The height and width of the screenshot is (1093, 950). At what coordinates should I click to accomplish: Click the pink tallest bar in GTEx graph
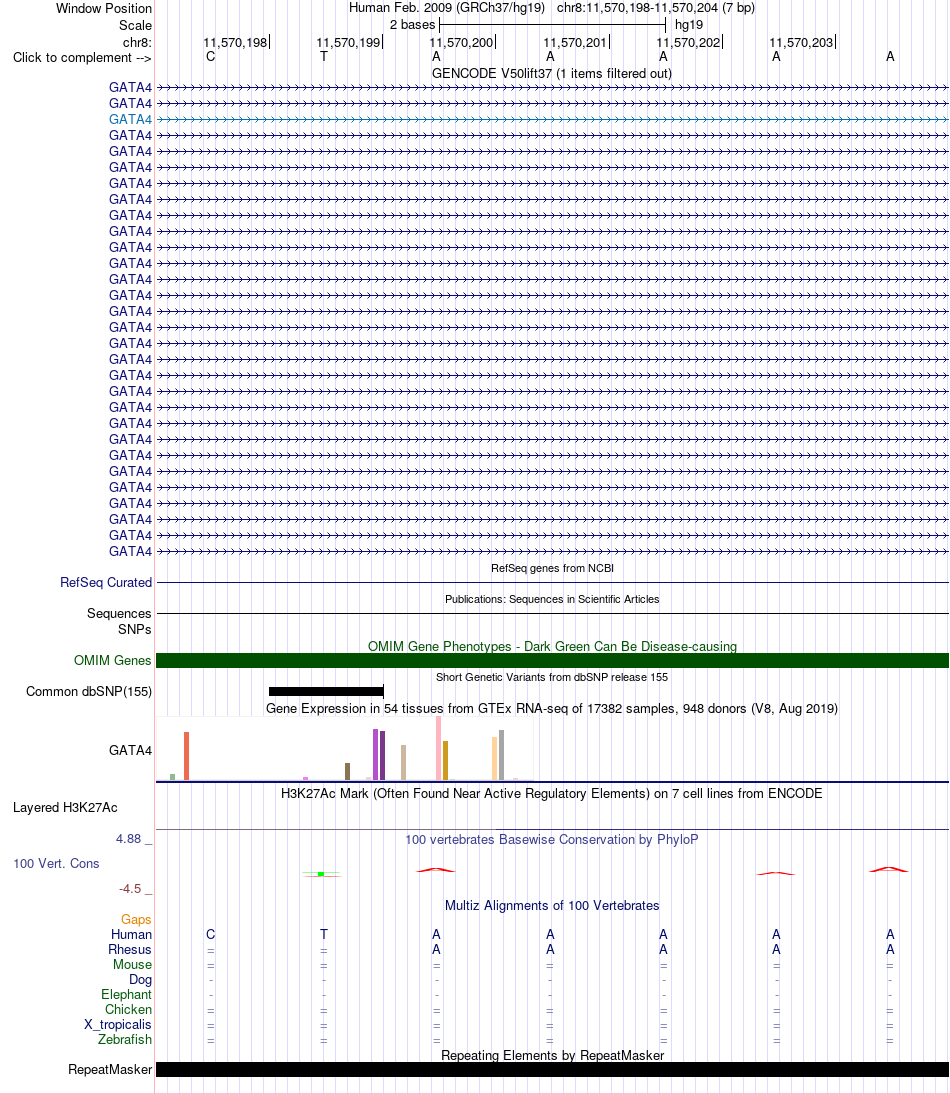click(x=438, y=748)
